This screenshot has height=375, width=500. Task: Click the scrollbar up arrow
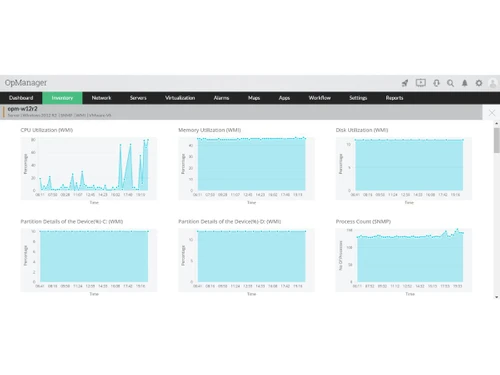tap(497, 124)
